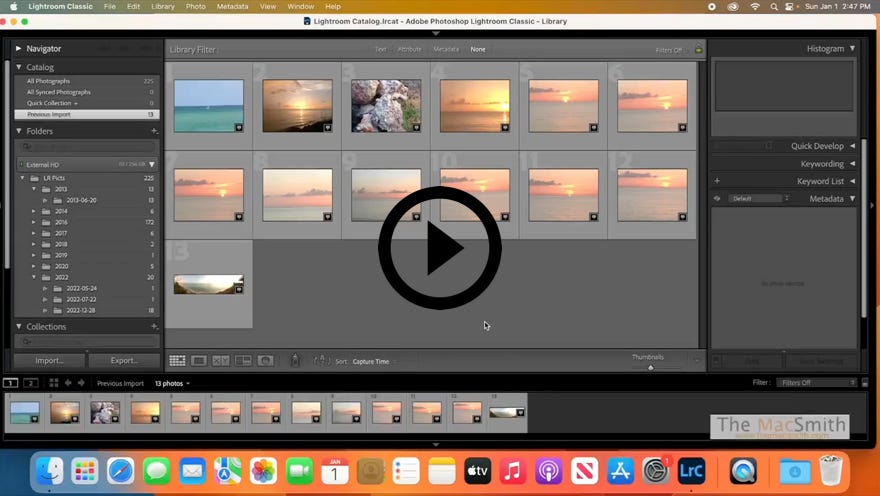Click the Folders search field
The image size is (880, 496).
point(87,146)
